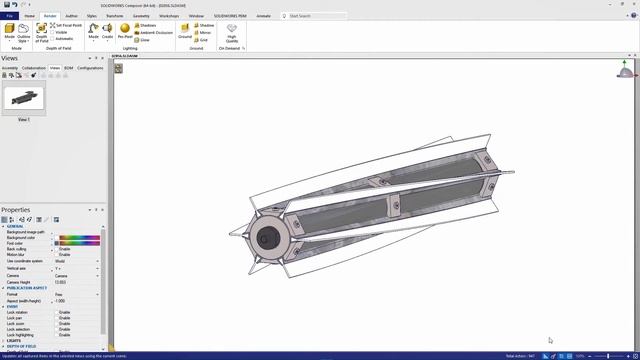The width and height of the screenshot is (640, 360).
Task: Open the Format dropdown
Action: 97,294
